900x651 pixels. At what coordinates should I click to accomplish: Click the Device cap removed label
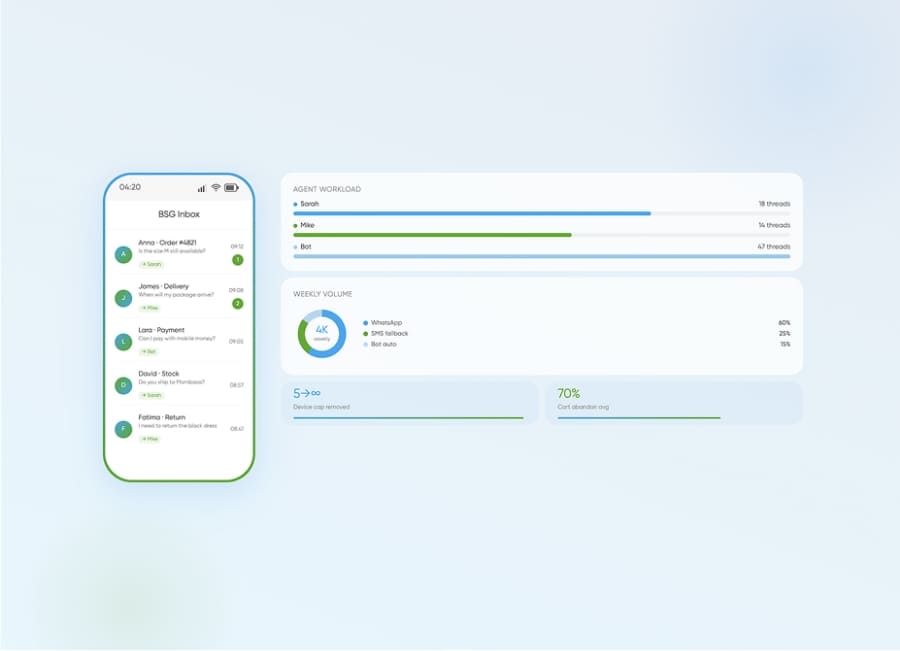tap(321, 407)
